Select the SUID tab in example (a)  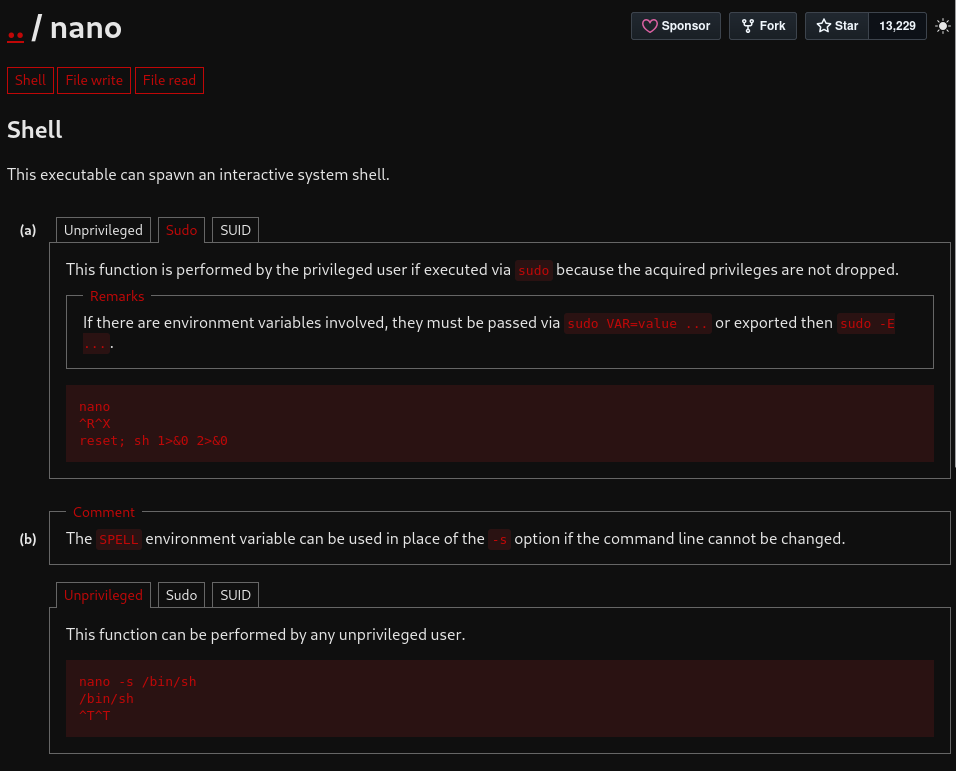point(235,230)
